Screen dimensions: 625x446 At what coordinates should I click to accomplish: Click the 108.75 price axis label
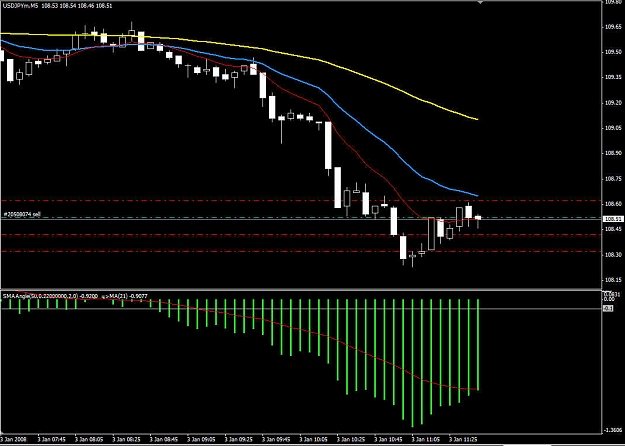(614, 179)
